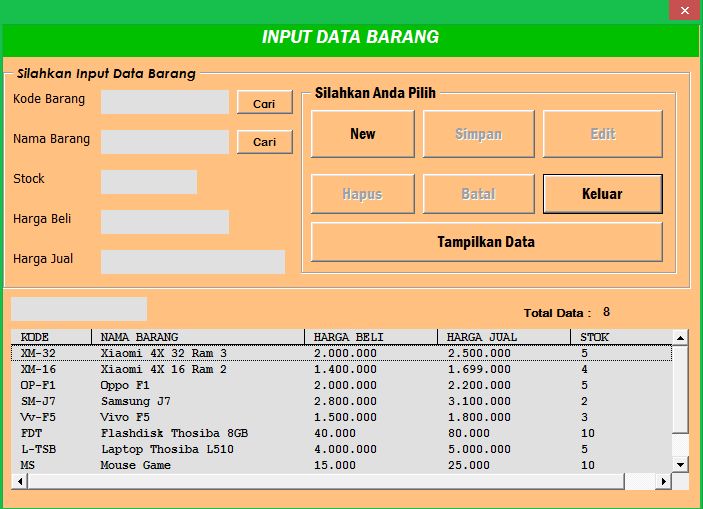The height and width of the screenshot is (509, 703).
Task: Click the 2.500.000 selling price cell
Action: (x=479, y=353)
